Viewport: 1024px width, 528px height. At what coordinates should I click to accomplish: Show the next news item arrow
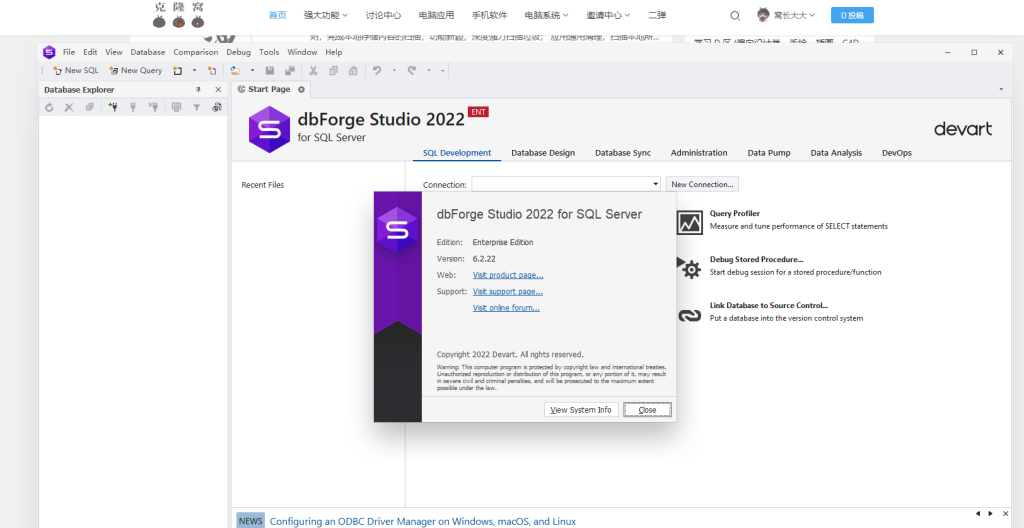991,514
